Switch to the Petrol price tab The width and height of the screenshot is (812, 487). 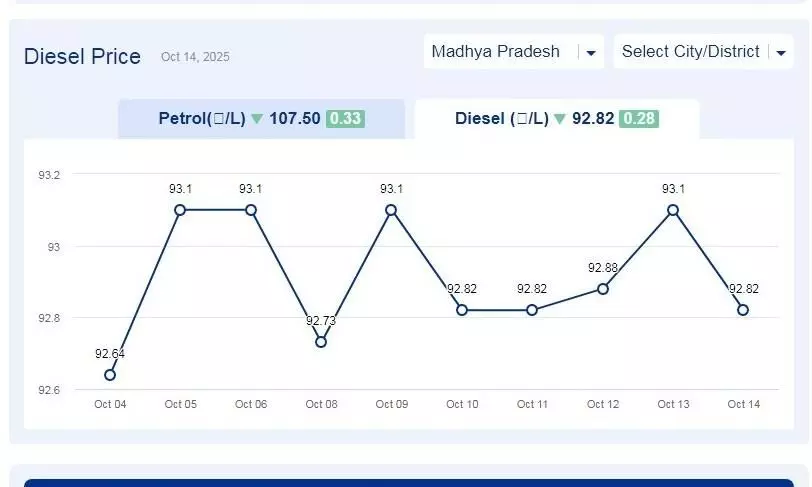[260, 119]
